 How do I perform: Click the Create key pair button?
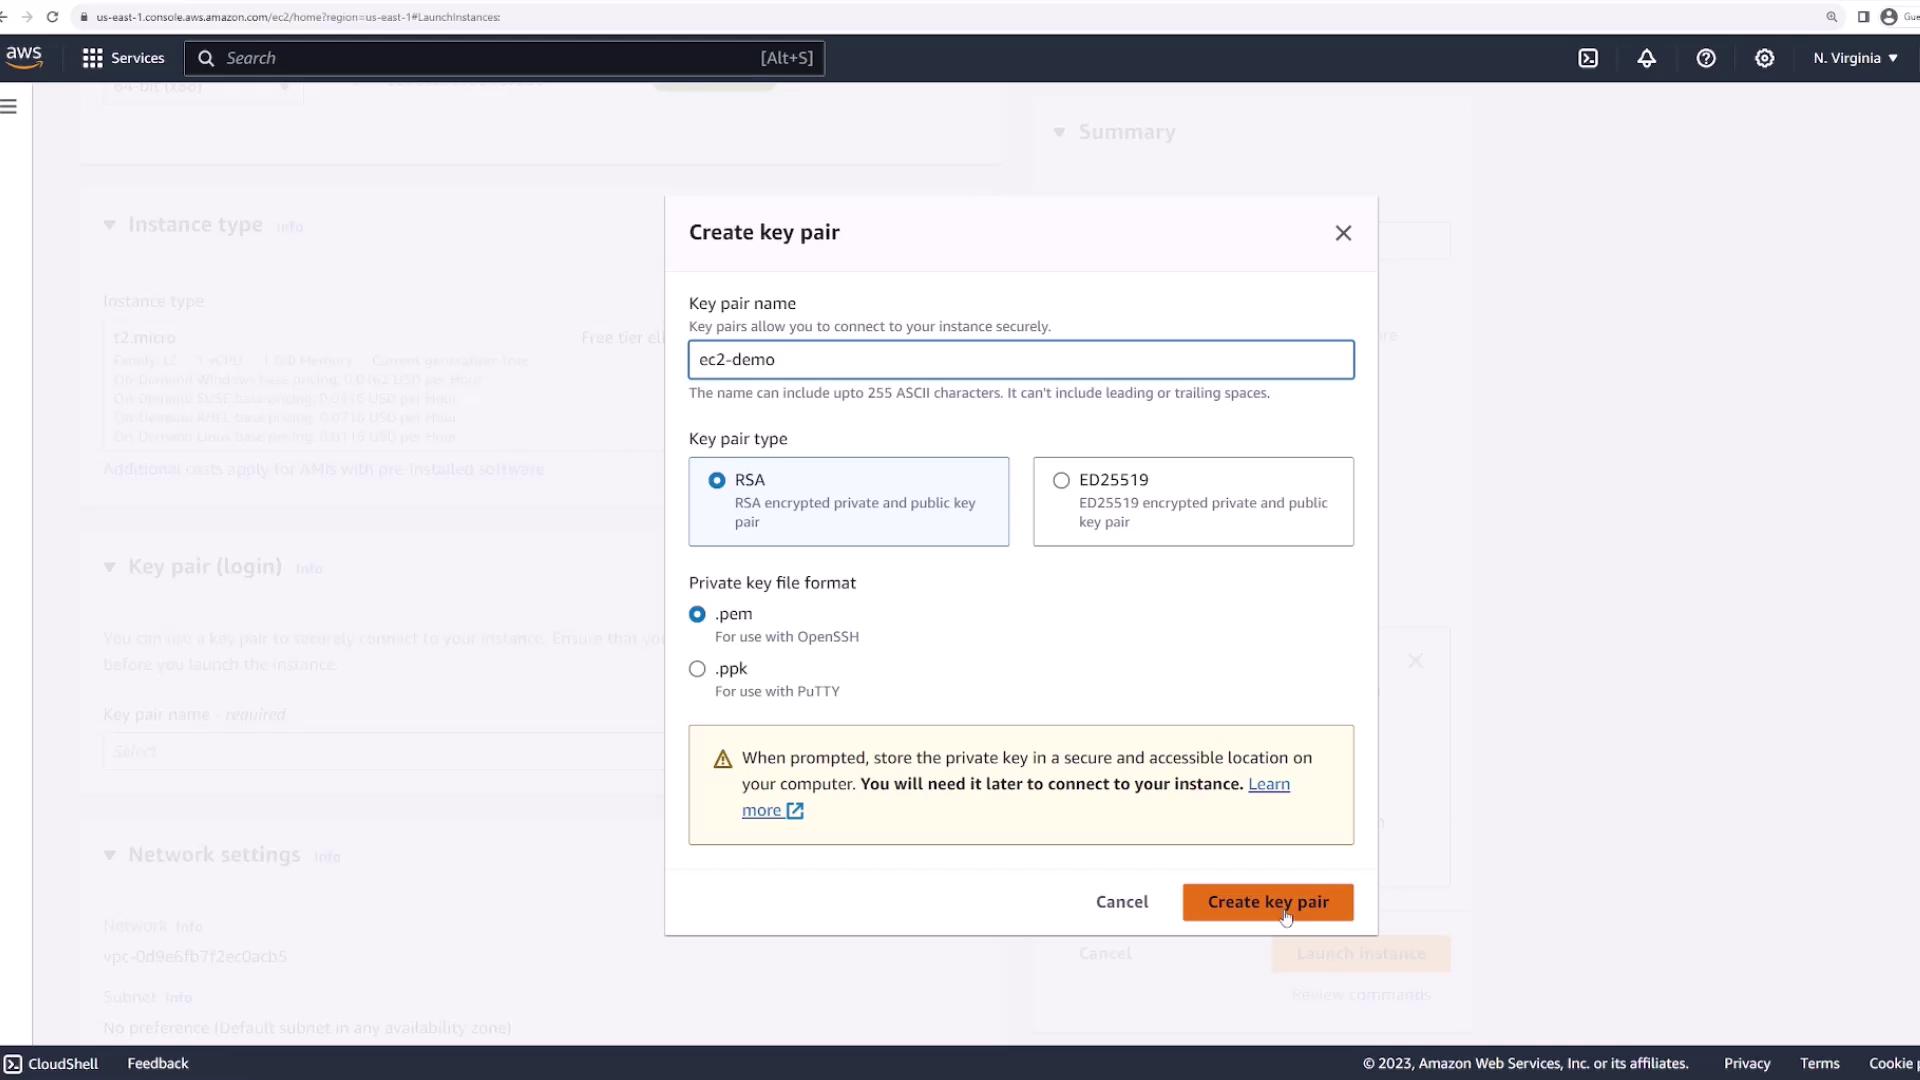point(1267,902)
